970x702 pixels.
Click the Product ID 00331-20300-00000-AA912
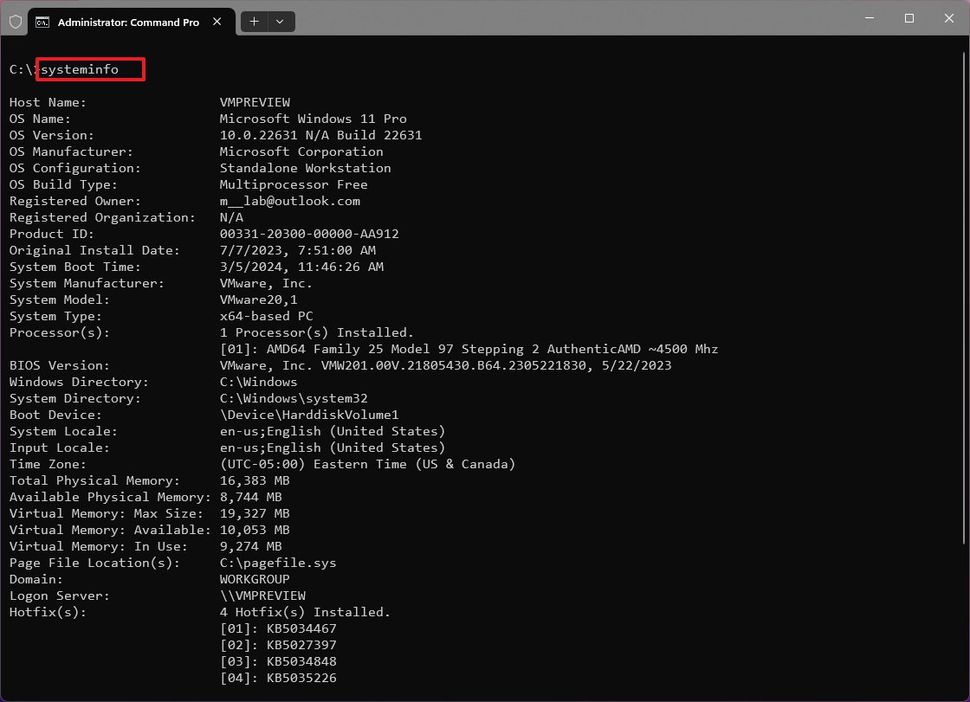[311, 233]
